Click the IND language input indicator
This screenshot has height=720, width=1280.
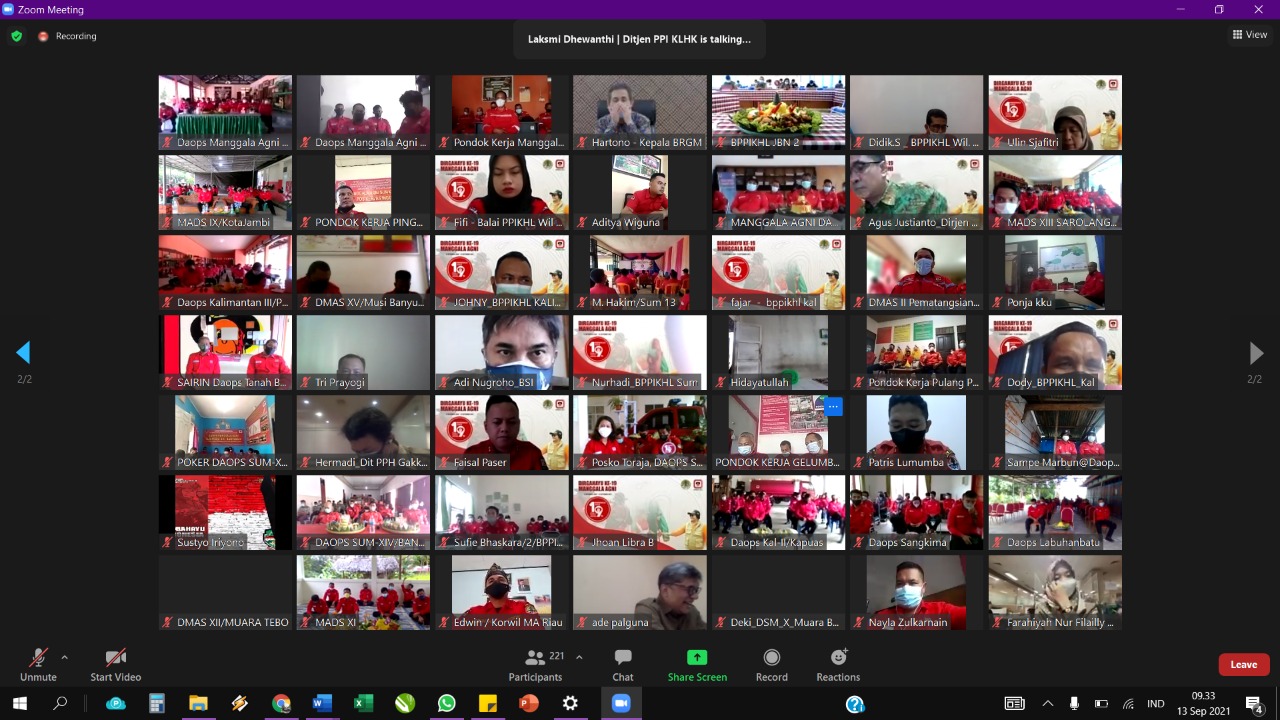[1155, 704]
